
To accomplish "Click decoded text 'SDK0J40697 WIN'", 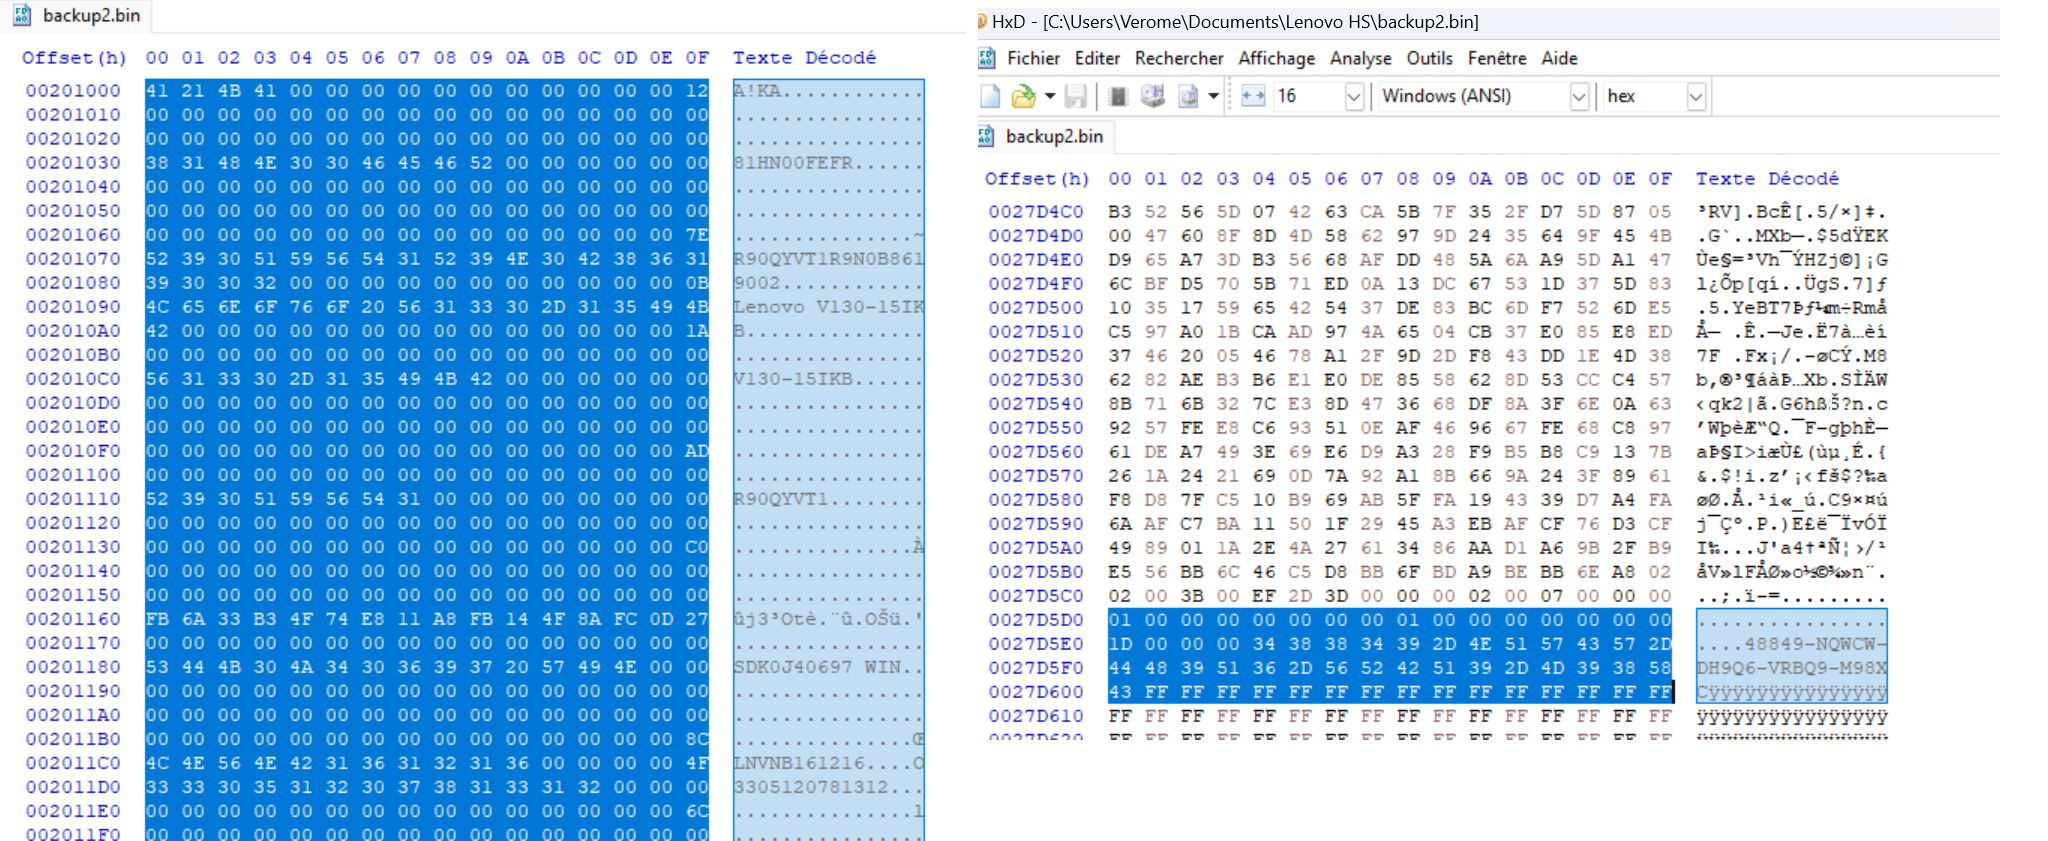I will pos(817,667).
